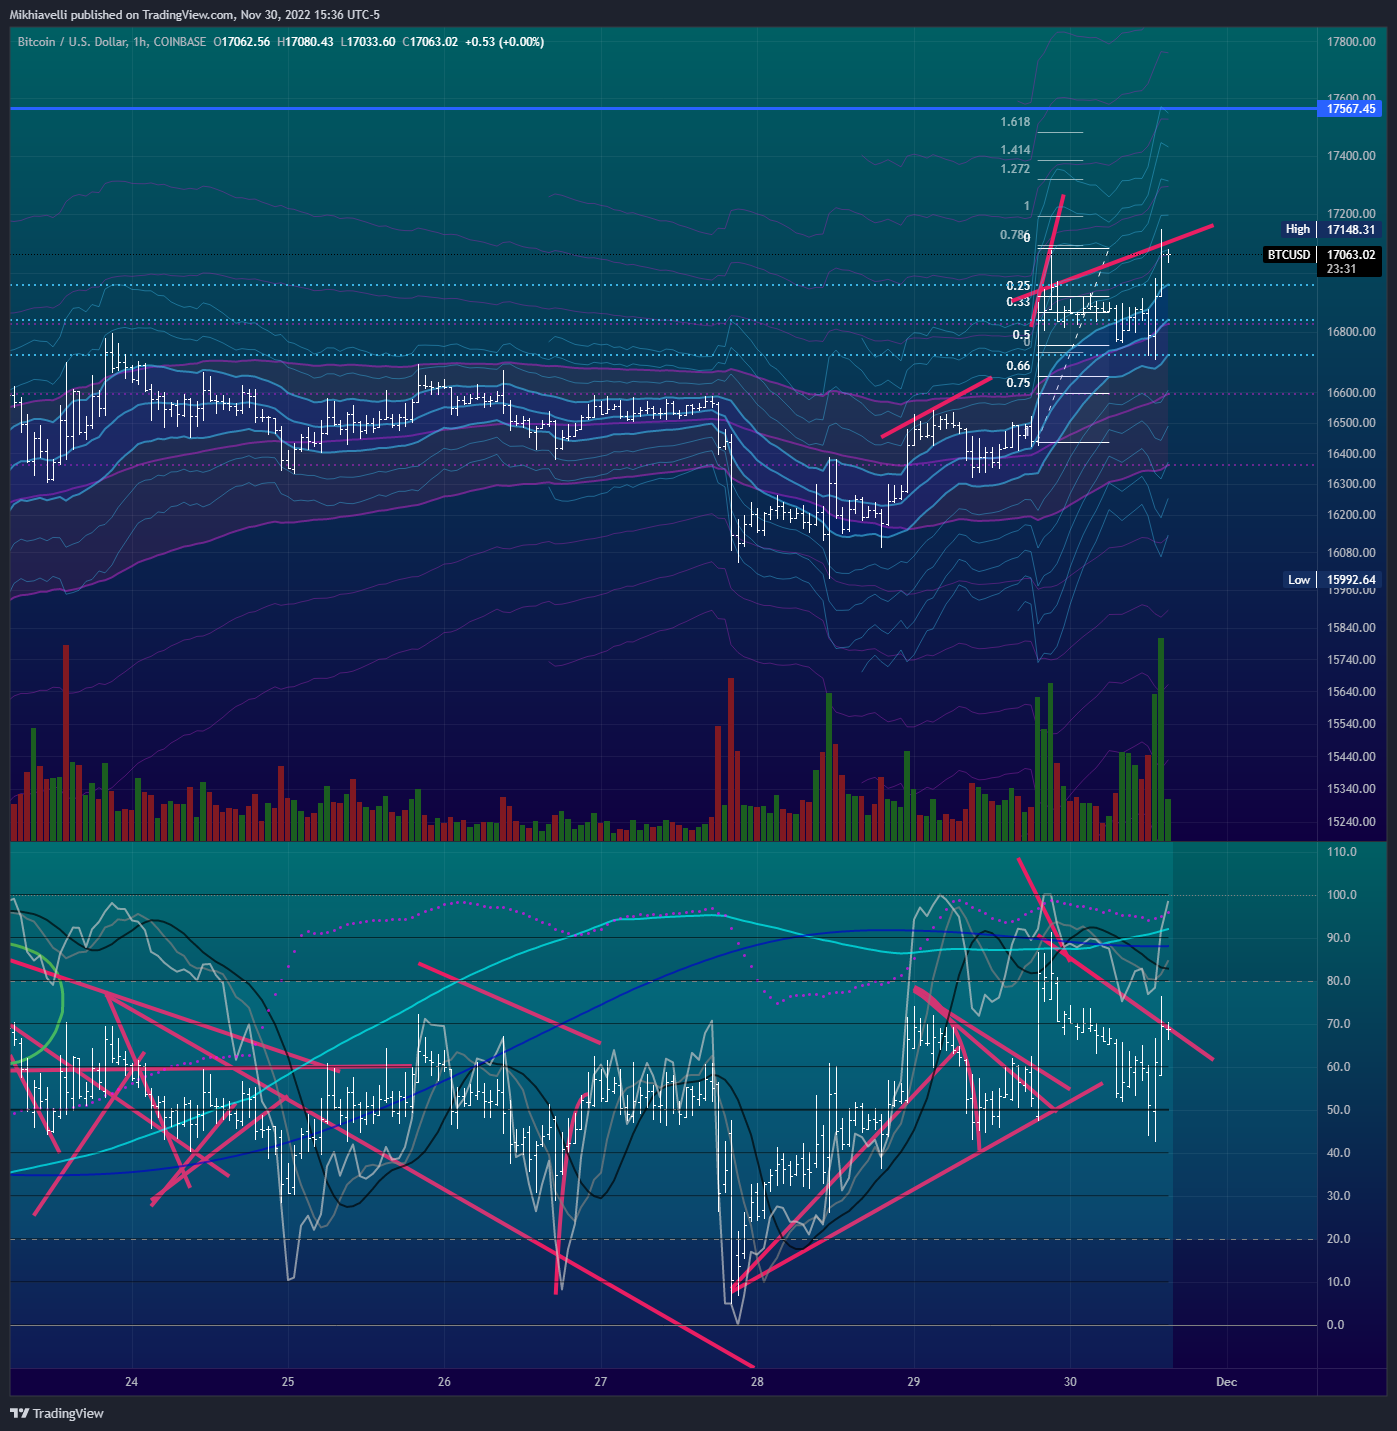Click the date label 30 on time axis
Image resolution: width=1397 pixels, height=1431 pixels.
click(x=1070, y=1382)
